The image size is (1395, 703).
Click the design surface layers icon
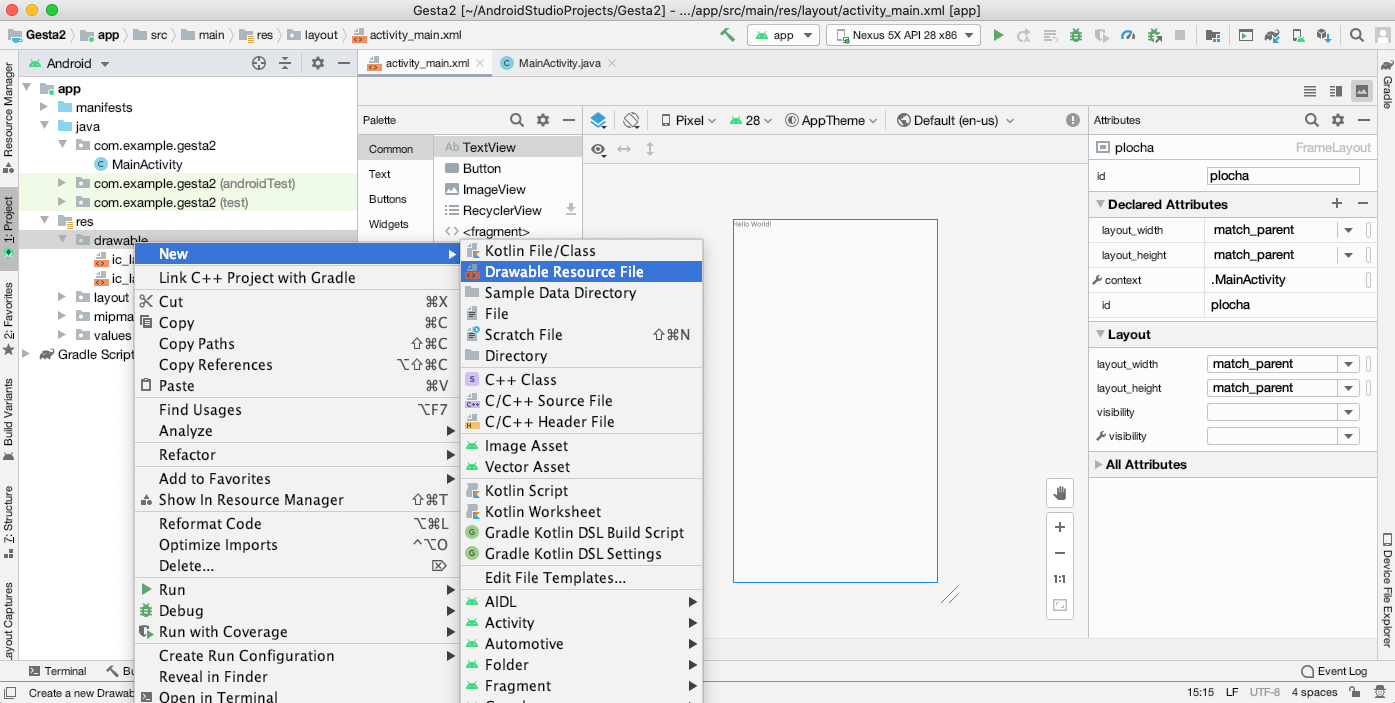click(598, 120)
